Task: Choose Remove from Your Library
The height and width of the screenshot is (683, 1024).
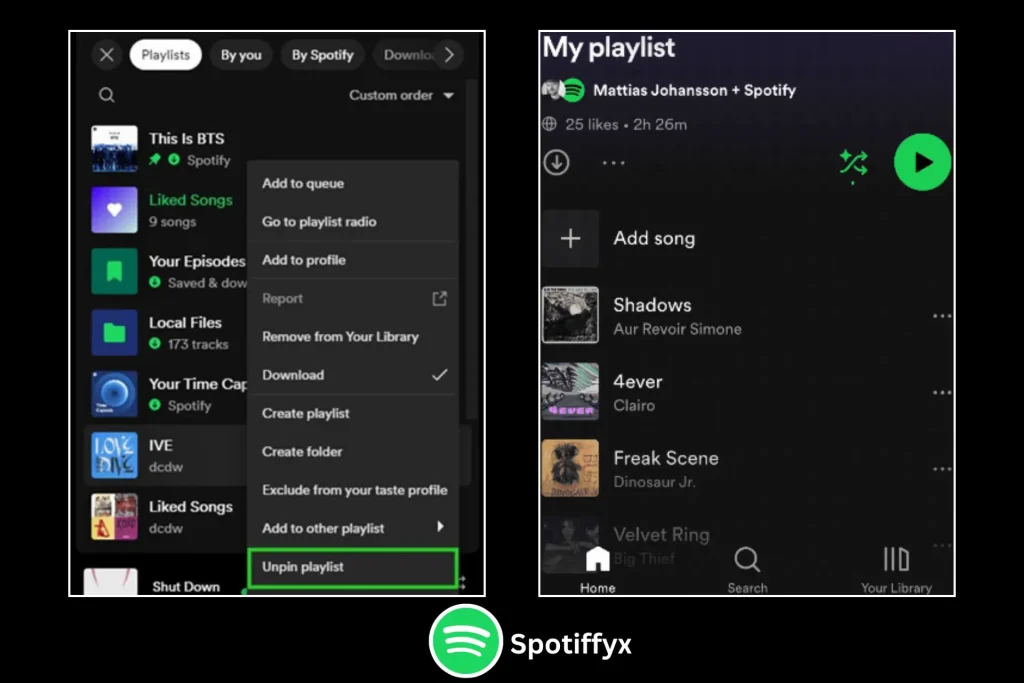Action: (353, 337)
